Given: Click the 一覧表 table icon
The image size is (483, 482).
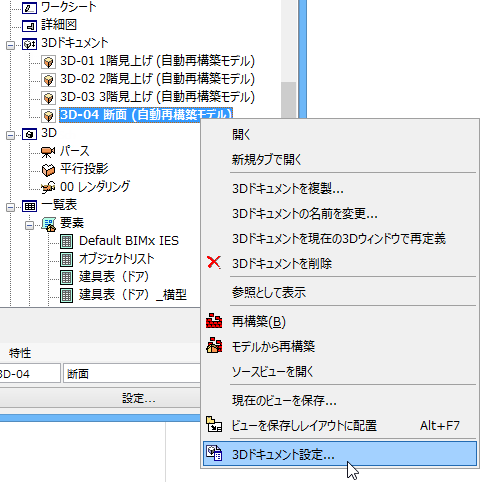Looking at the screenshot, I should (29, 206).
